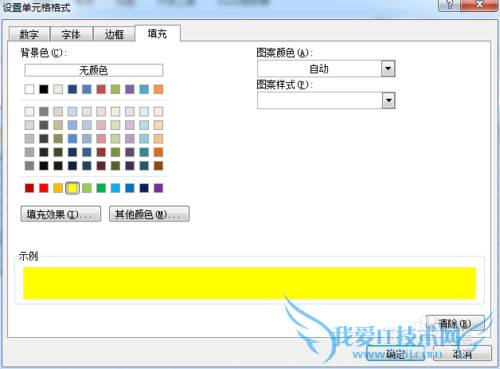The height and width of the screenshot is (369, 500).
Task: Pick the olive green swatch in the top theme row
Action: click(115, 89)
